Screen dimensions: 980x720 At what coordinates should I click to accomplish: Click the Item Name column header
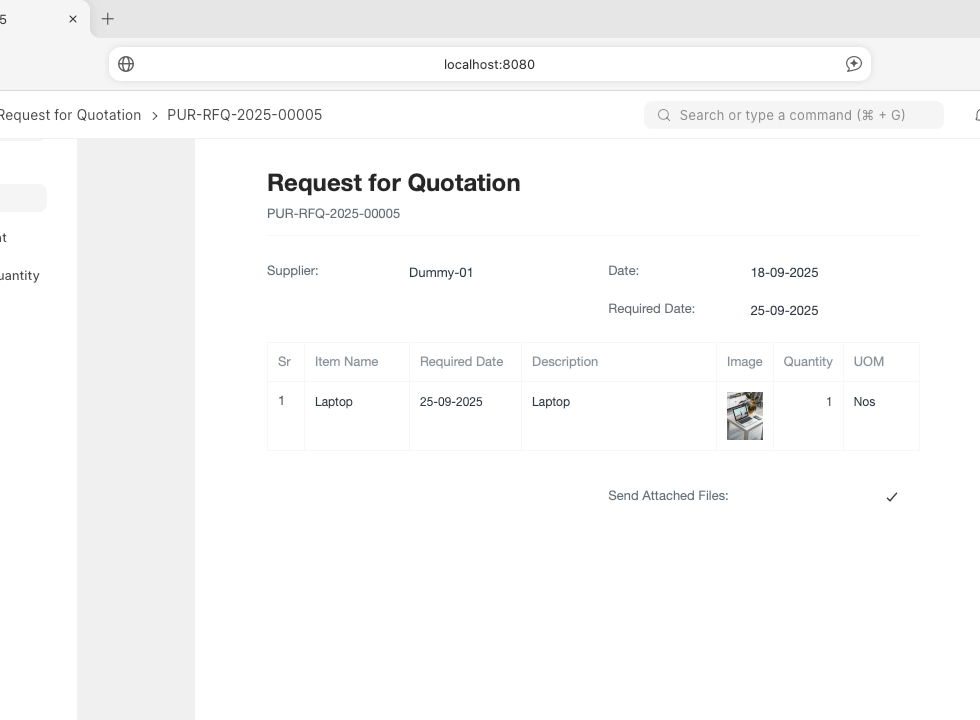tap(346, 362)
